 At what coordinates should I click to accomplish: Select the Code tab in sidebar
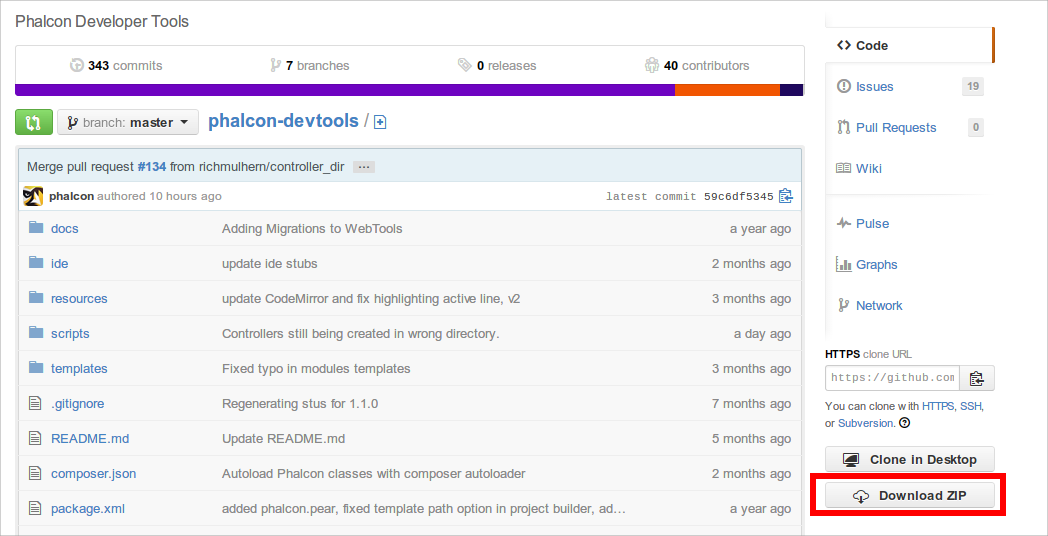(910, 45)
